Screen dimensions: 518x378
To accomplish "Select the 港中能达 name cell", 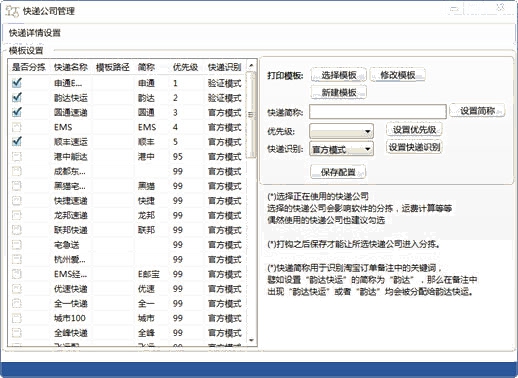I will coord(71,156).
